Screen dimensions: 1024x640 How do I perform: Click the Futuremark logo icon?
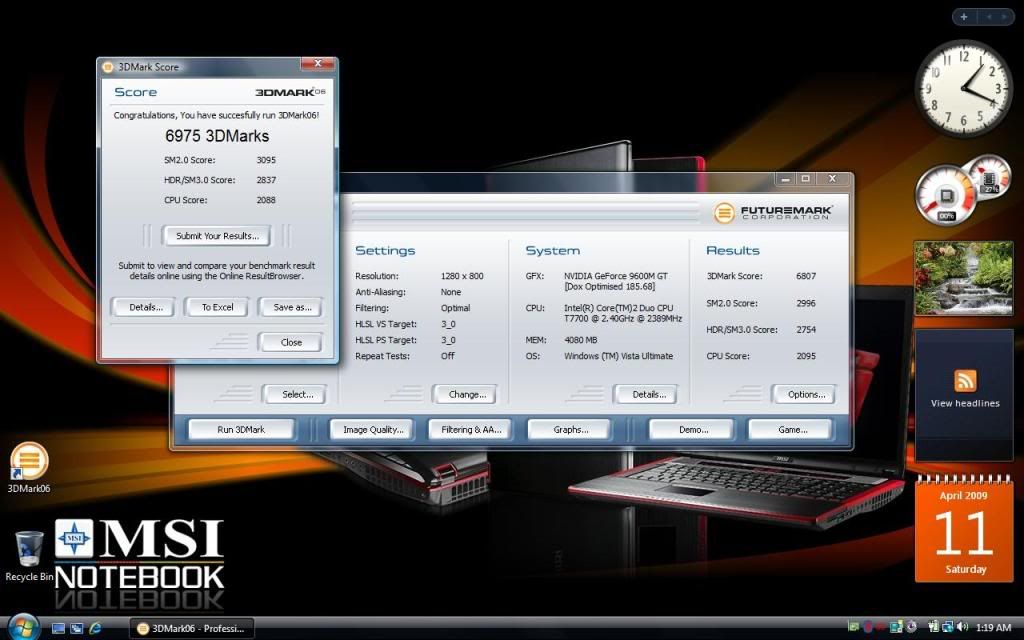click(724, 212)
